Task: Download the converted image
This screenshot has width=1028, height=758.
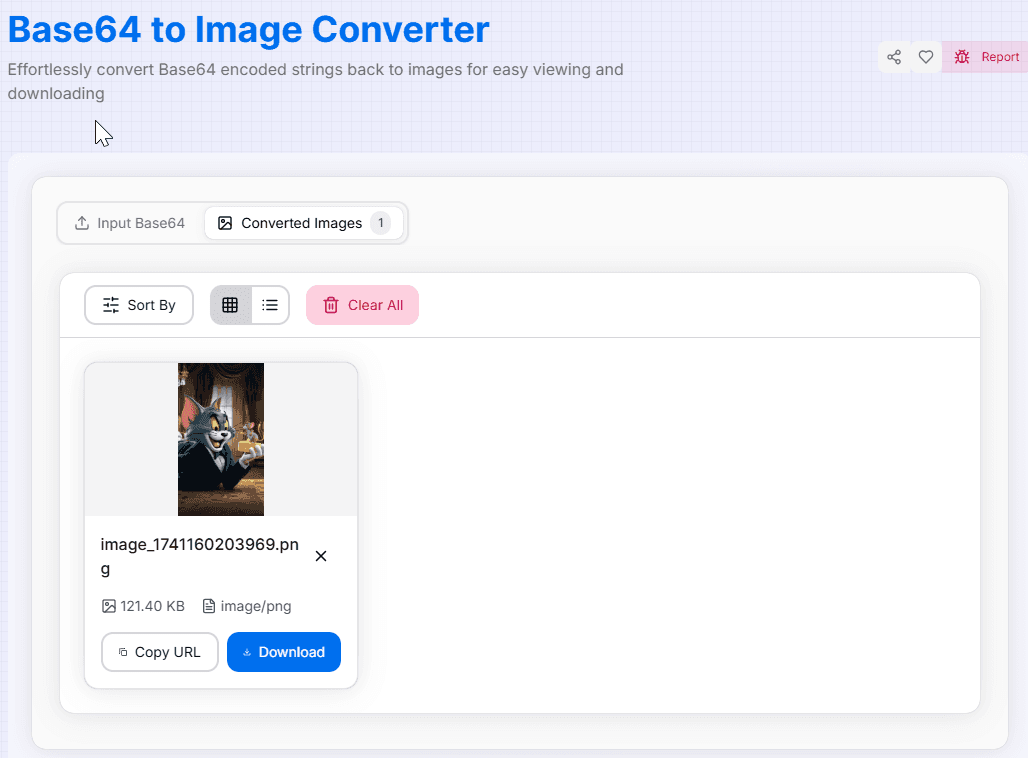Action: (284, 652)
